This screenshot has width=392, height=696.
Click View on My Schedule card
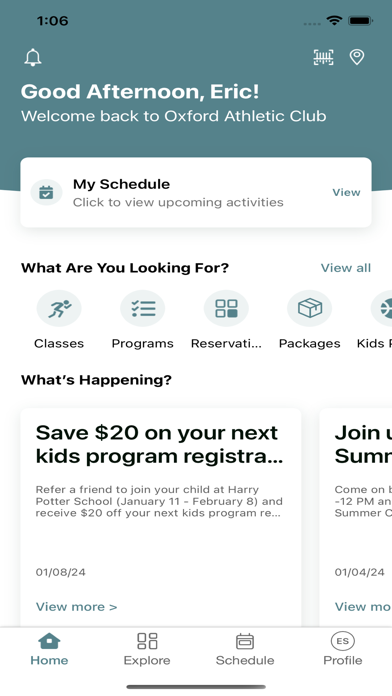(346, 193)
